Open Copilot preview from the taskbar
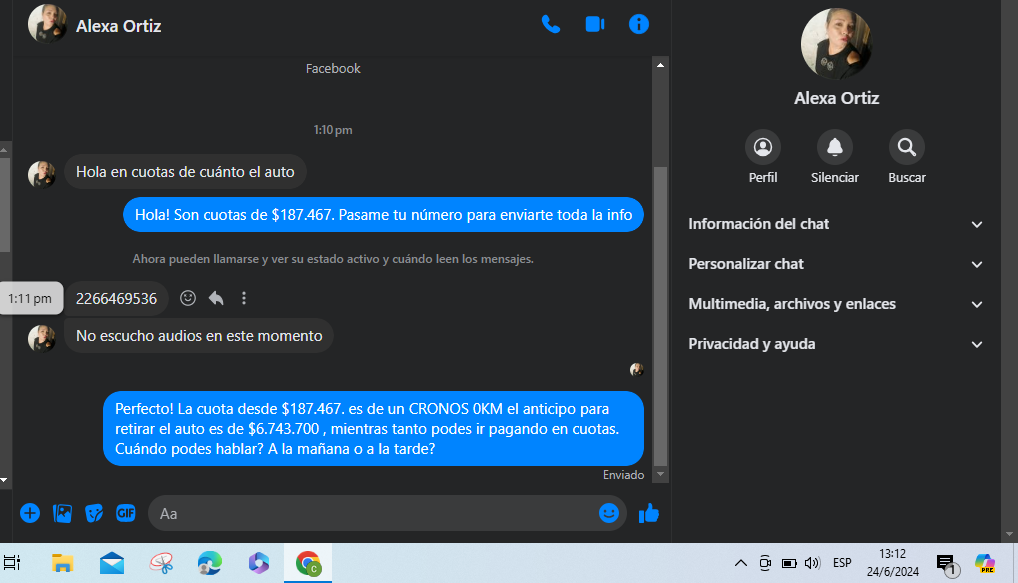The width and height of the screenshot is (1018, 583). tap(985, 563)
